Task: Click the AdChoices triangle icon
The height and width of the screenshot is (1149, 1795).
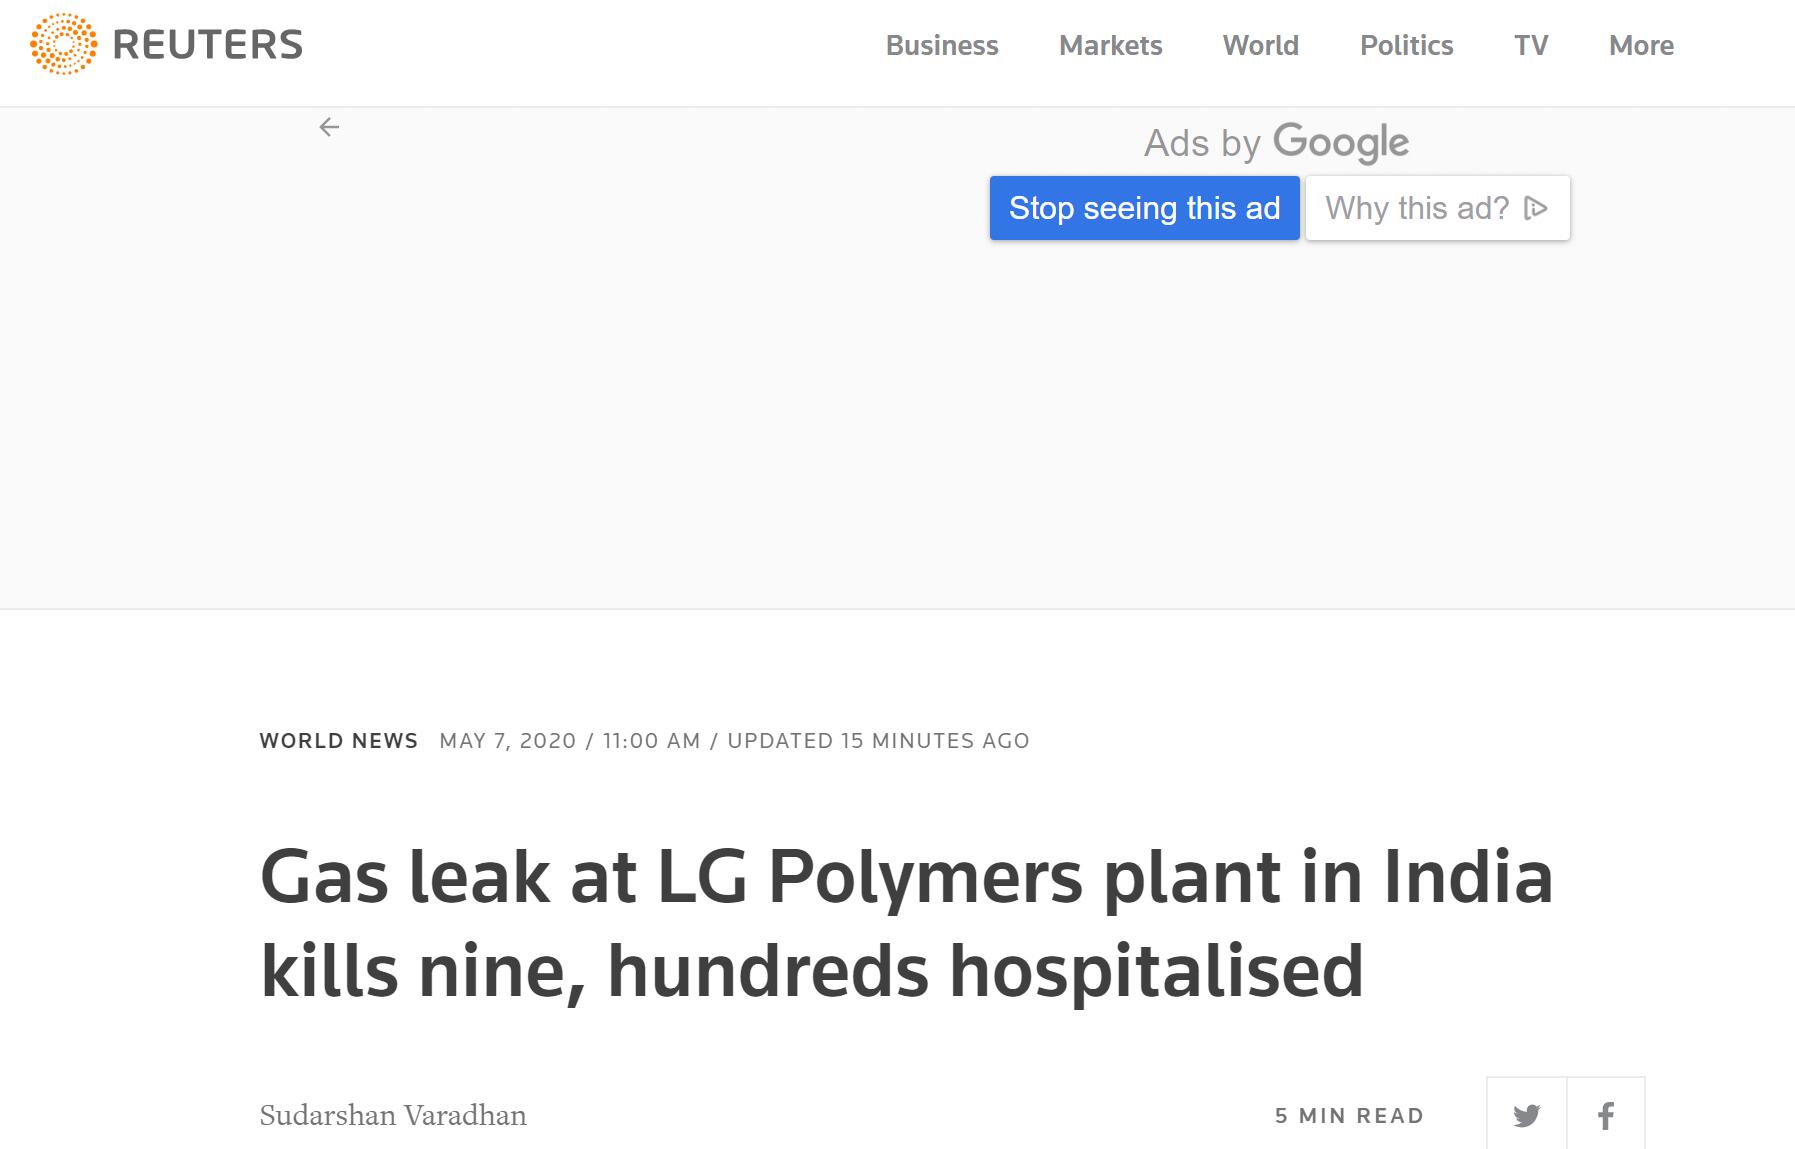Action: [x=1536, y=208]
